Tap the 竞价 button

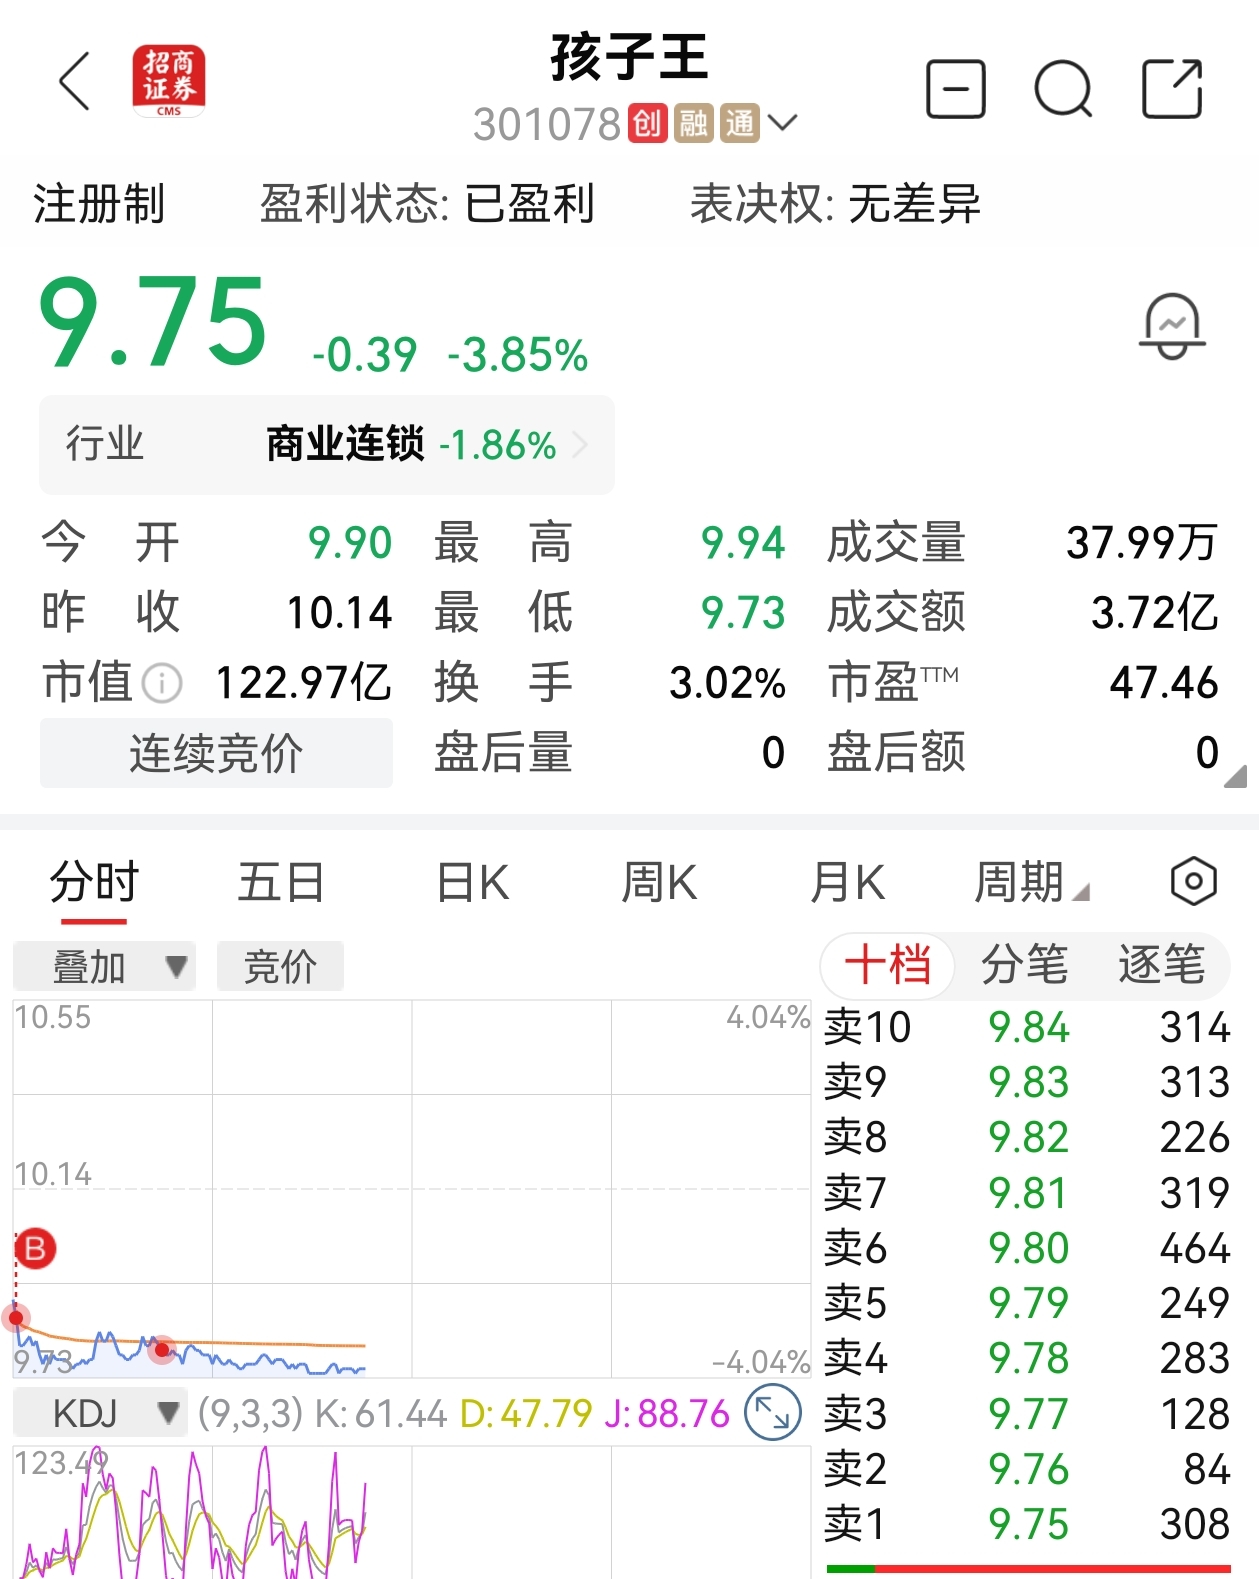(x=280, y=966)
